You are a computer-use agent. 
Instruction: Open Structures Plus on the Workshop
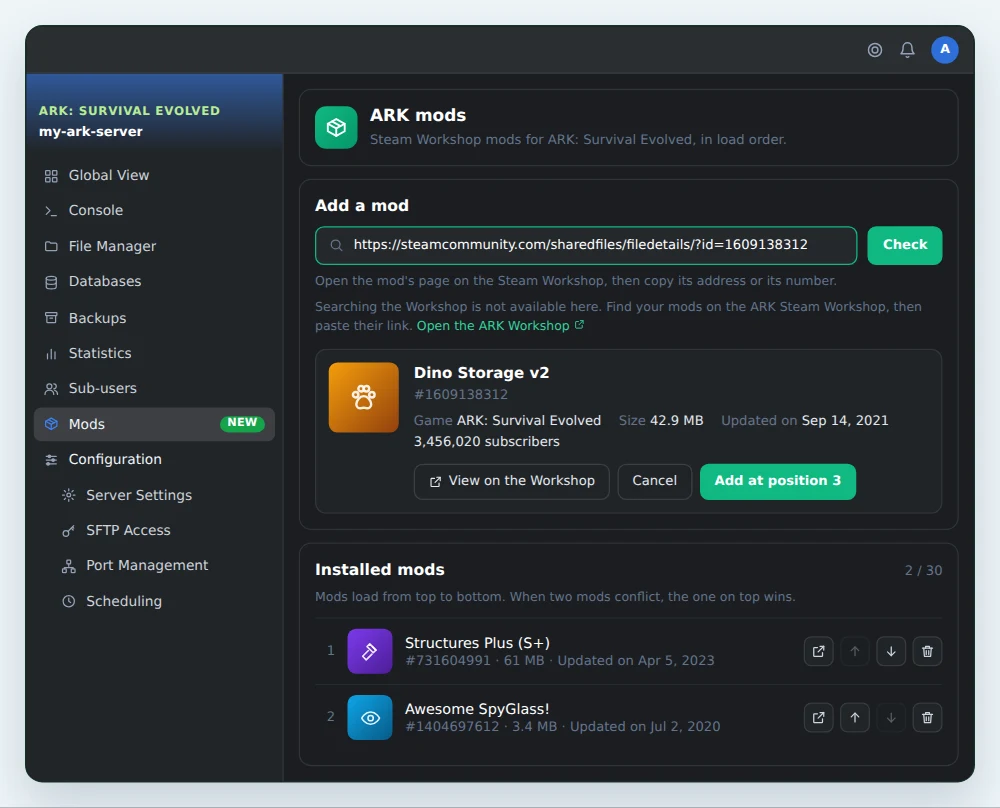click(818, 651)
